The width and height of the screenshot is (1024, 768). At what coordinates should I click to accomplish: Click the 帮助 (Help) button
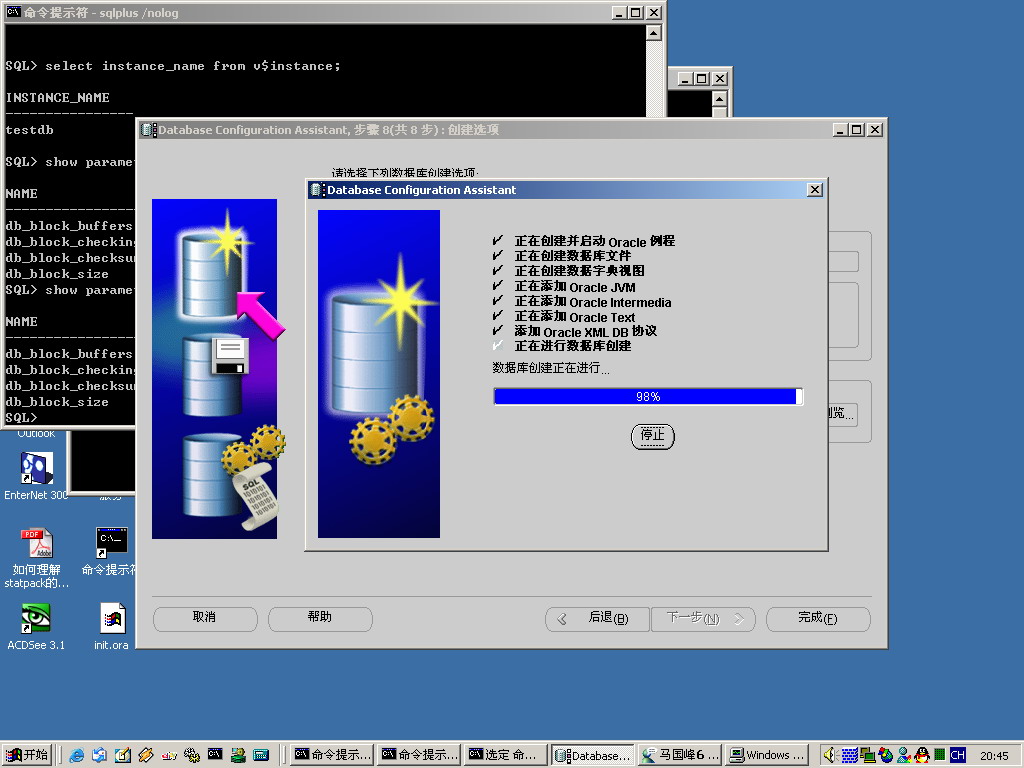(x=320, y=618)
